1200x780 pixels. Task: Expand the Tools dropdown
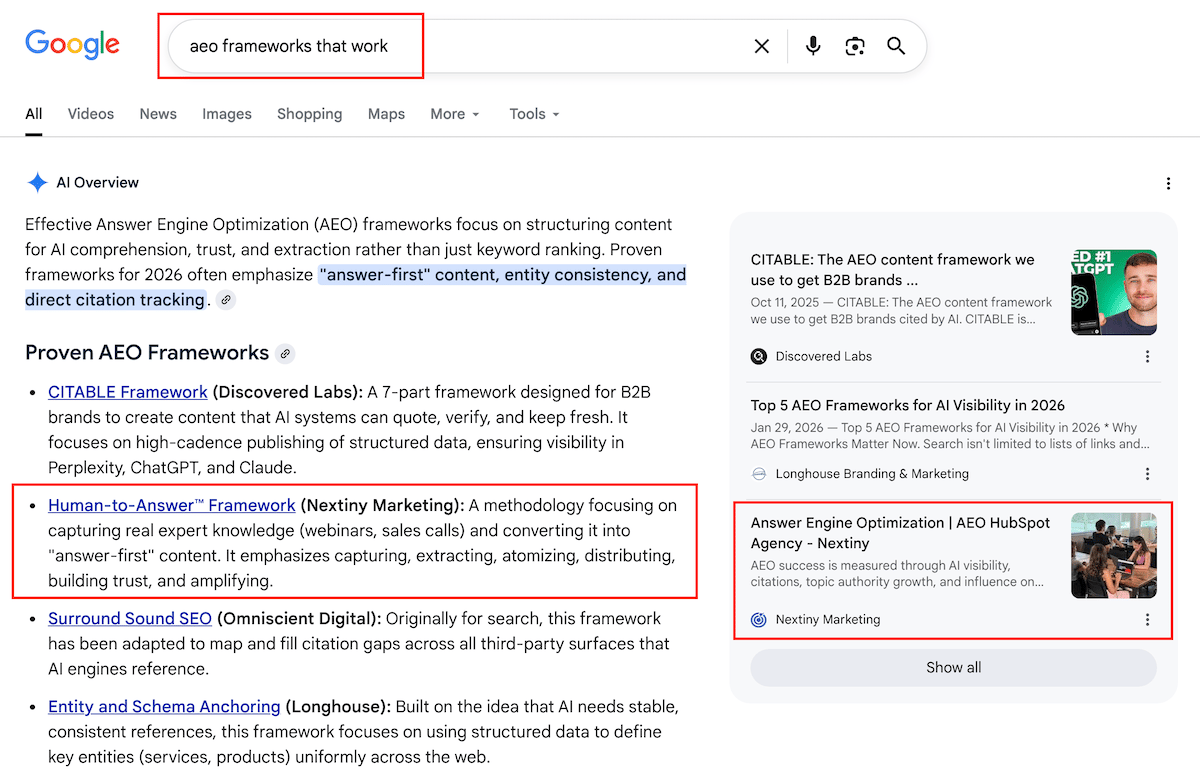click(x=534, y=114)
